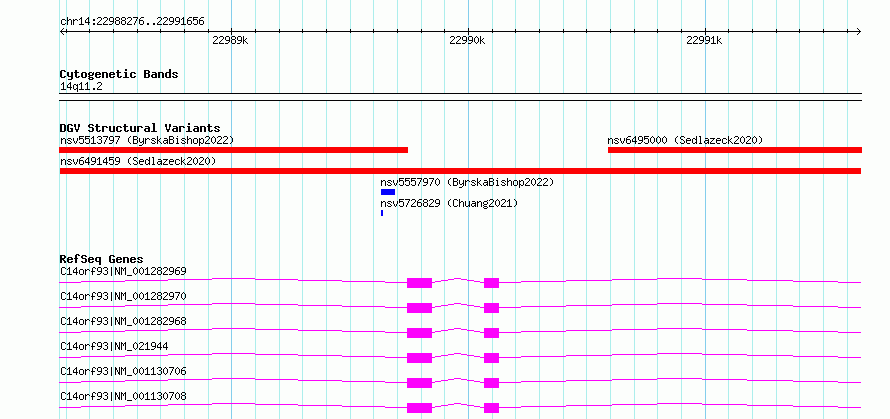The height and width of the screenshot is (419, 890).
Task: Click the chr14:22988276..22991656 coordinate label
Action: click(132, 22)
